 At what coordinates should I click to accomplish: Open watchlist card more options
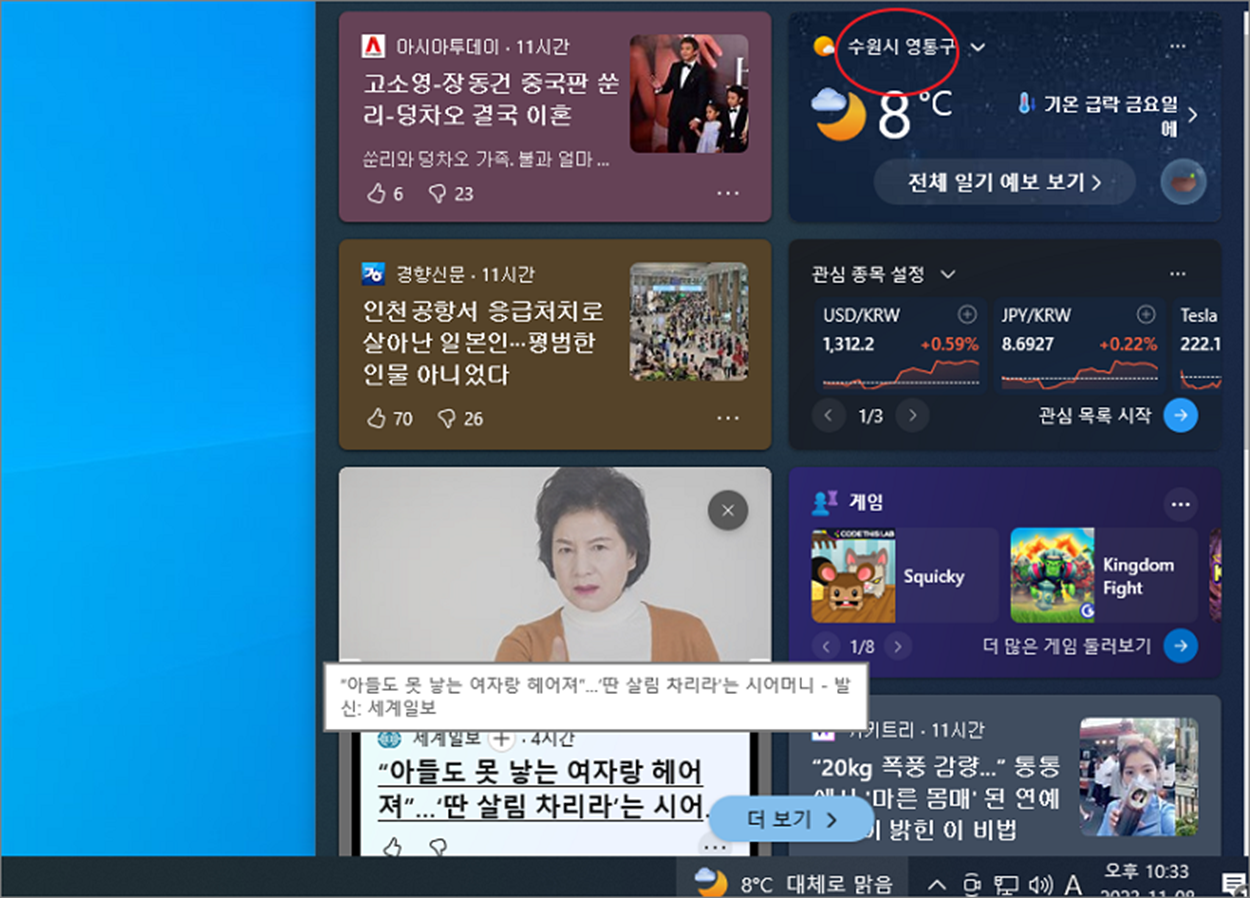tap(1178, 274)
